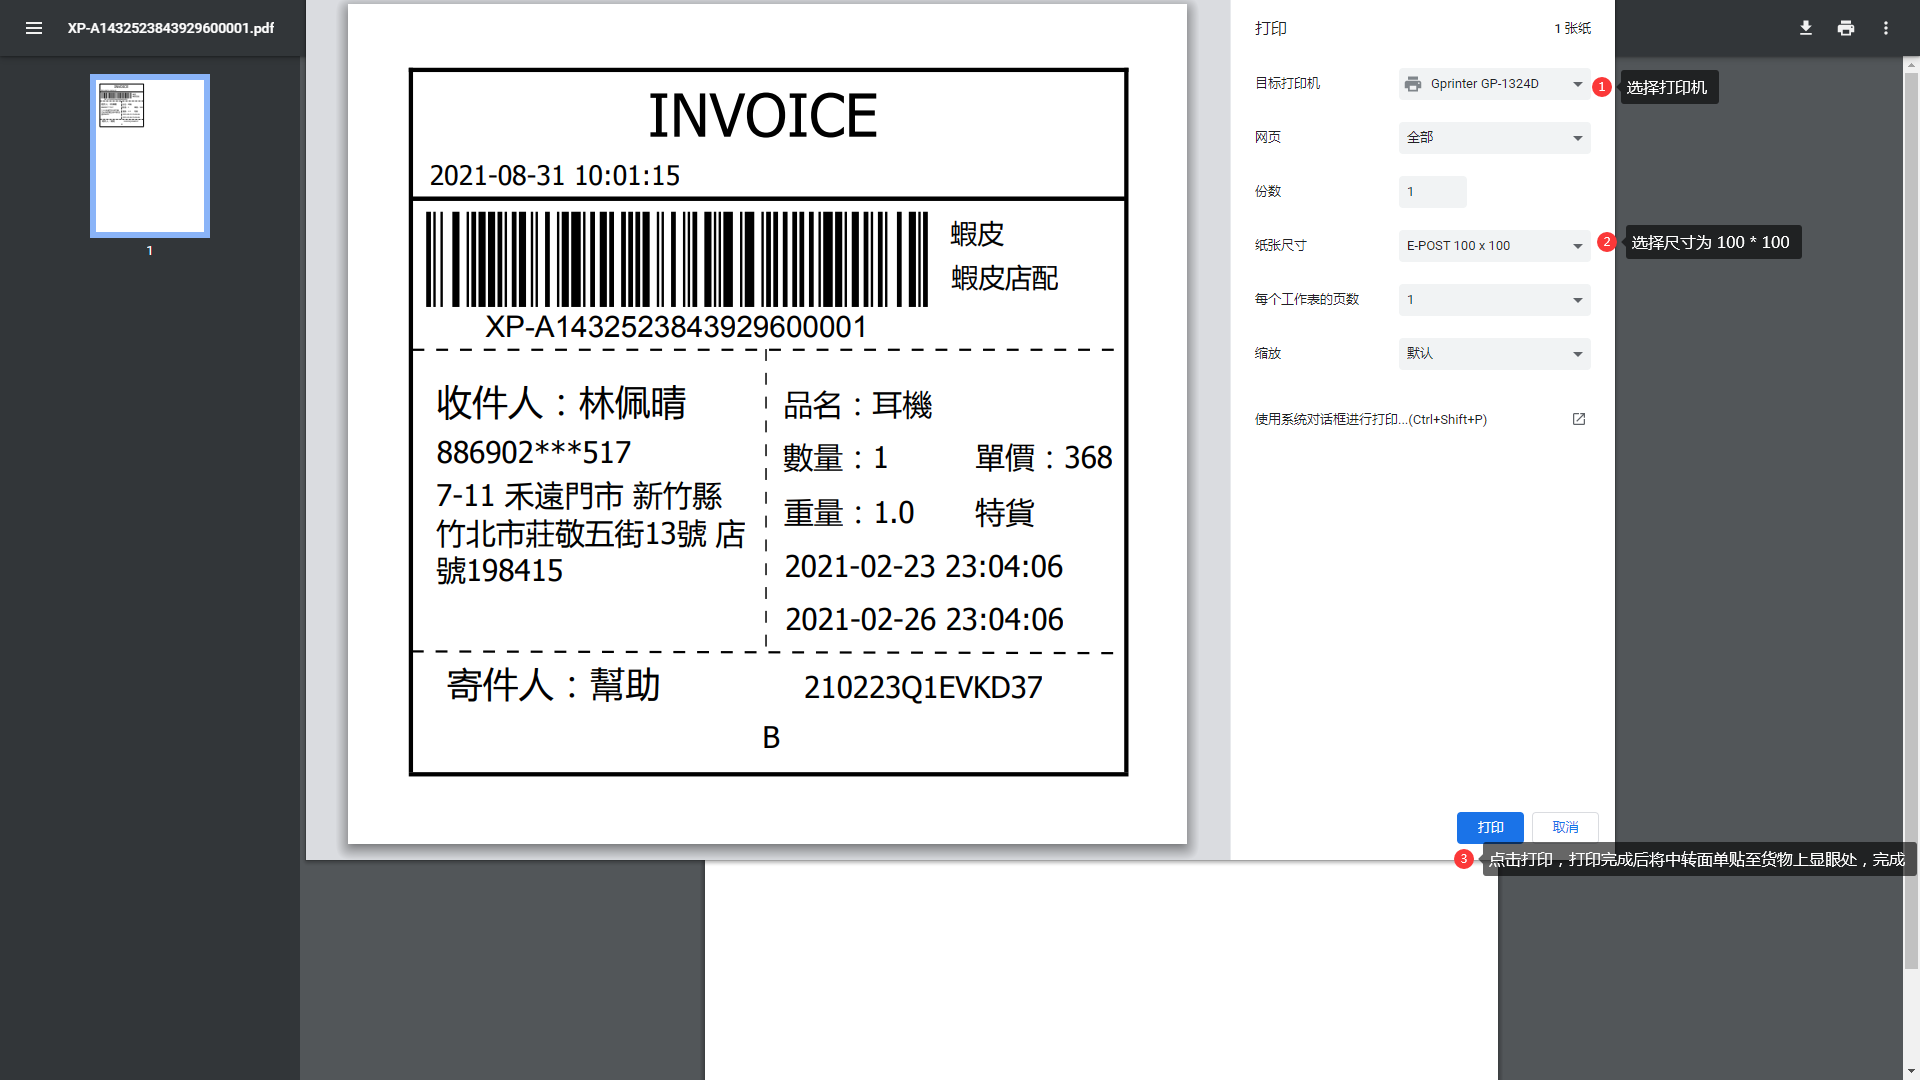Select the page 1 thumbnail
The height and width of the screenshot is (1080, 1920).
(x=150, y=156)
